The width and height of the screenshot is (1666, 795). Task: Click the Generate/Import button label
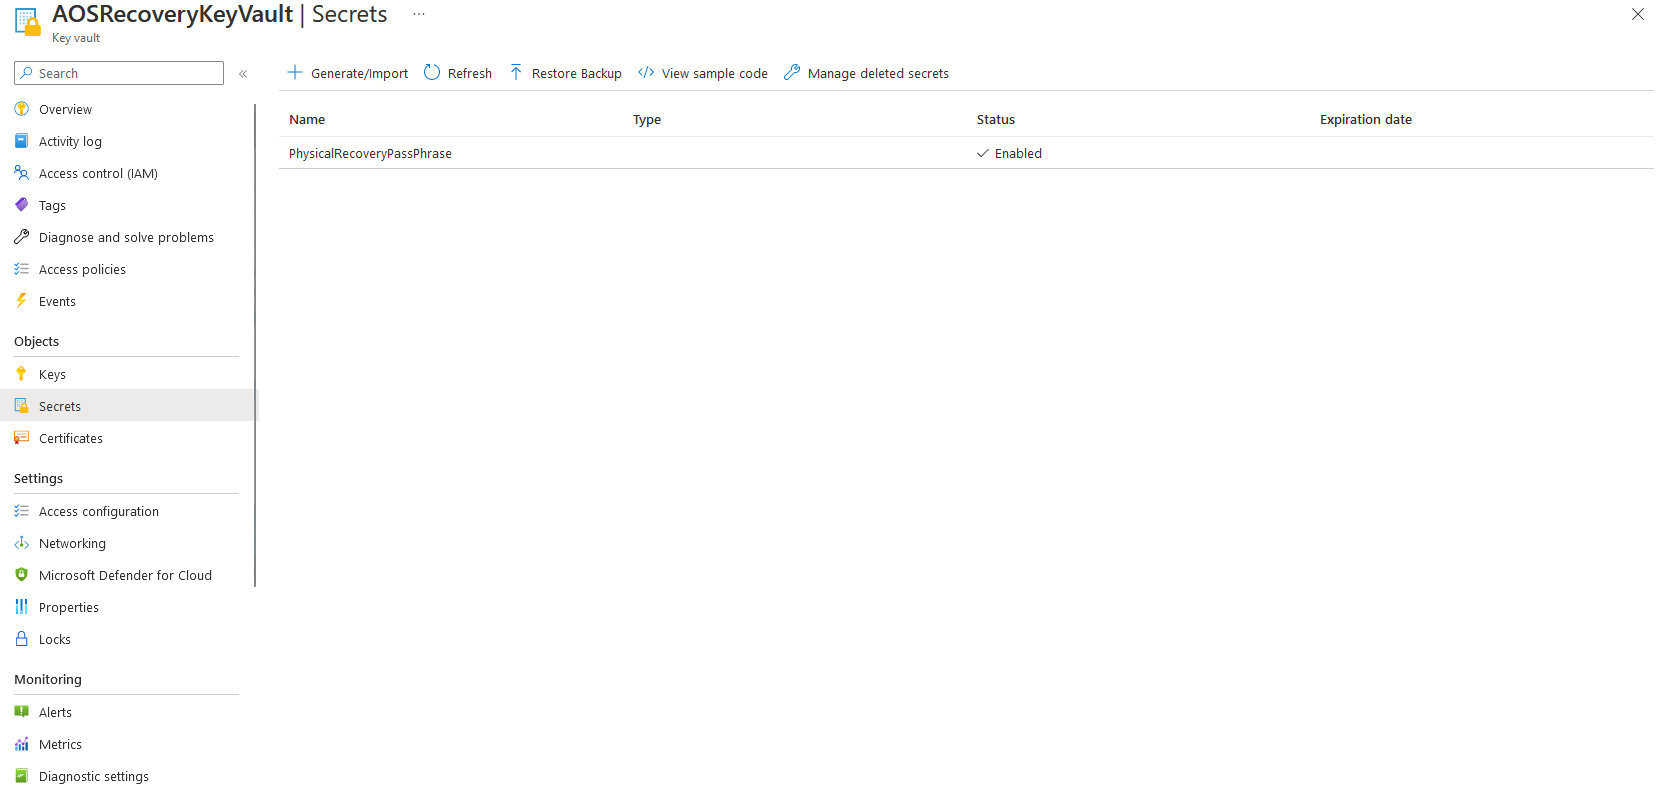coord(359,73)
